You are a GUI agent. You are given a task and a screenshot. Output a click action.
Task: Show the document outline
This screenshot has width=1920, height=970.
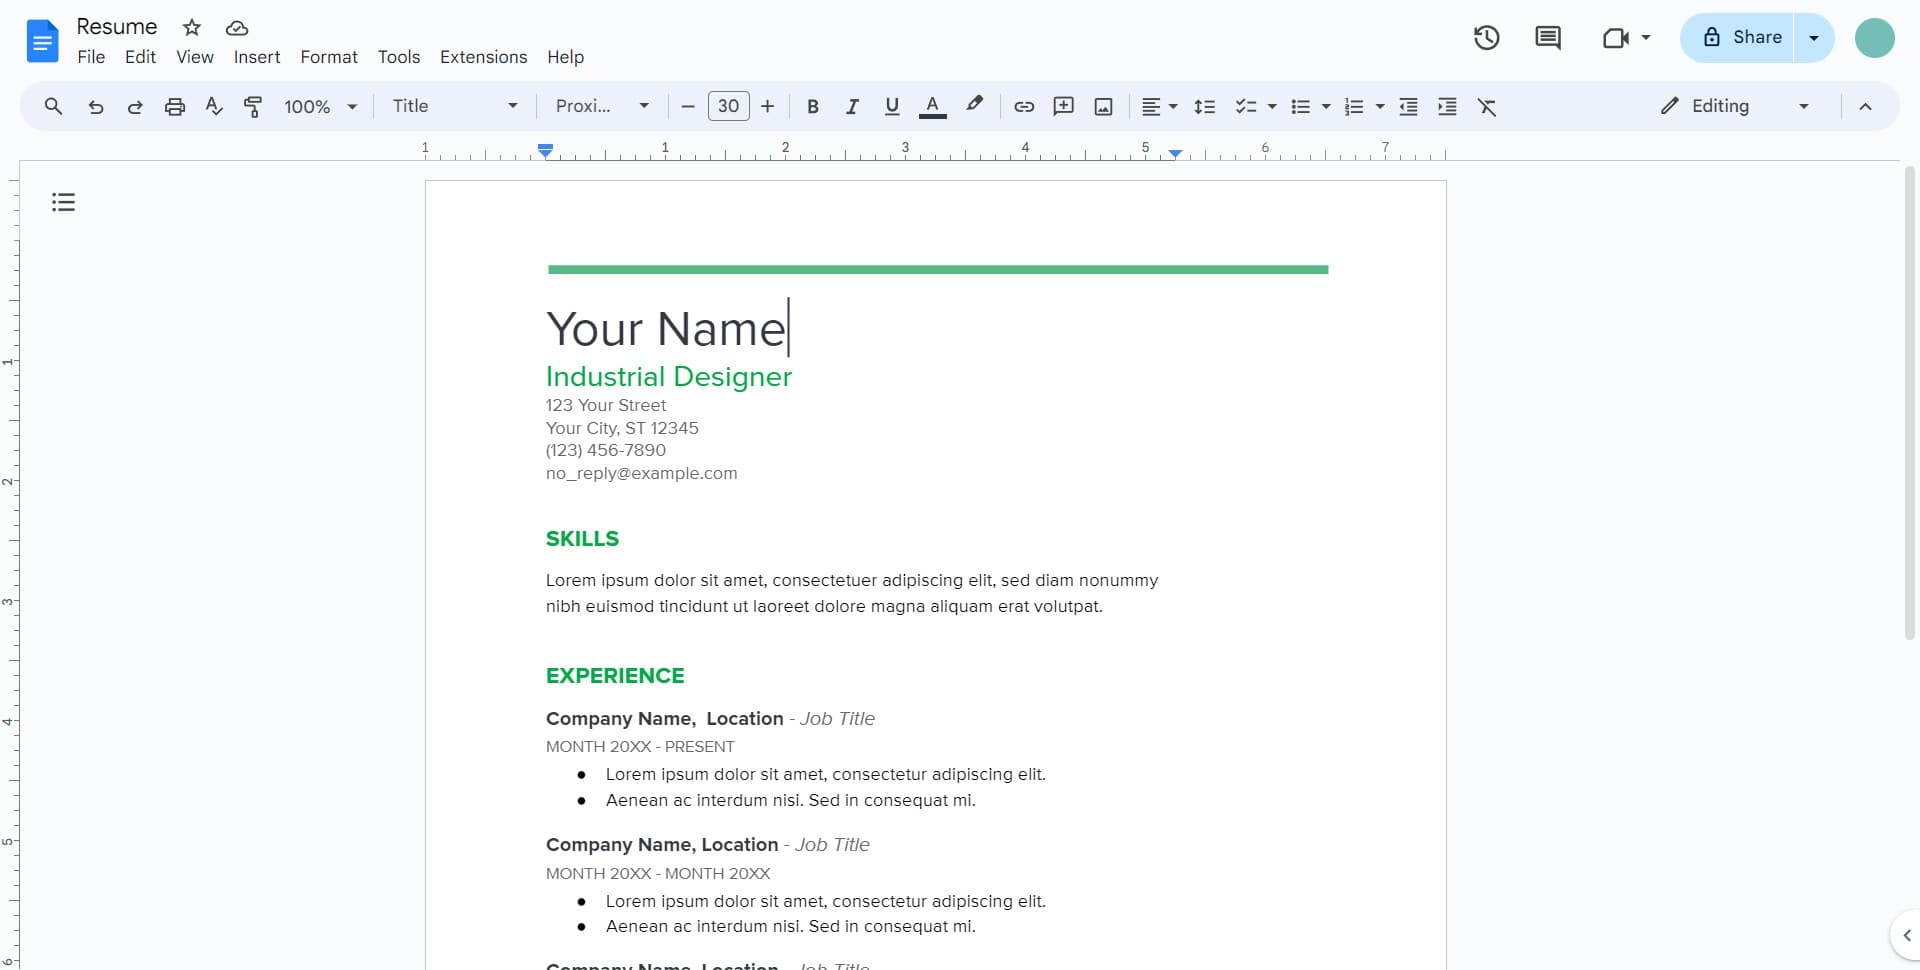coord(63,201)
